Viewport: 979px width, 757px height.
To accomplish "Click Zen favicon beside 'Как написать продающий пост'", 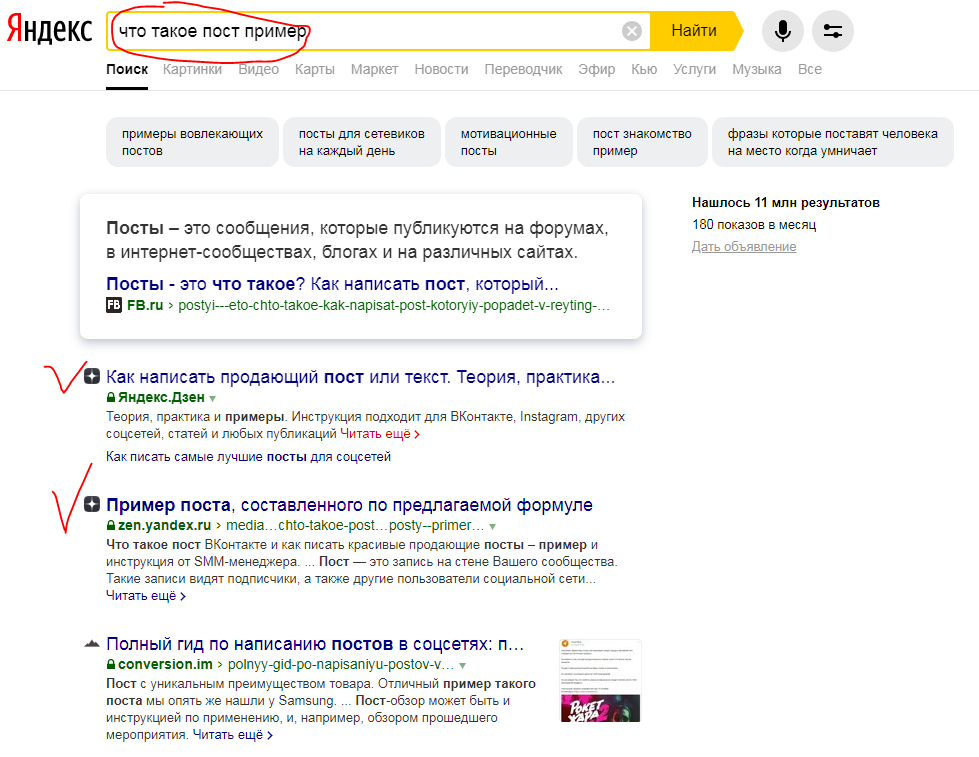I will tap(92, 376).
